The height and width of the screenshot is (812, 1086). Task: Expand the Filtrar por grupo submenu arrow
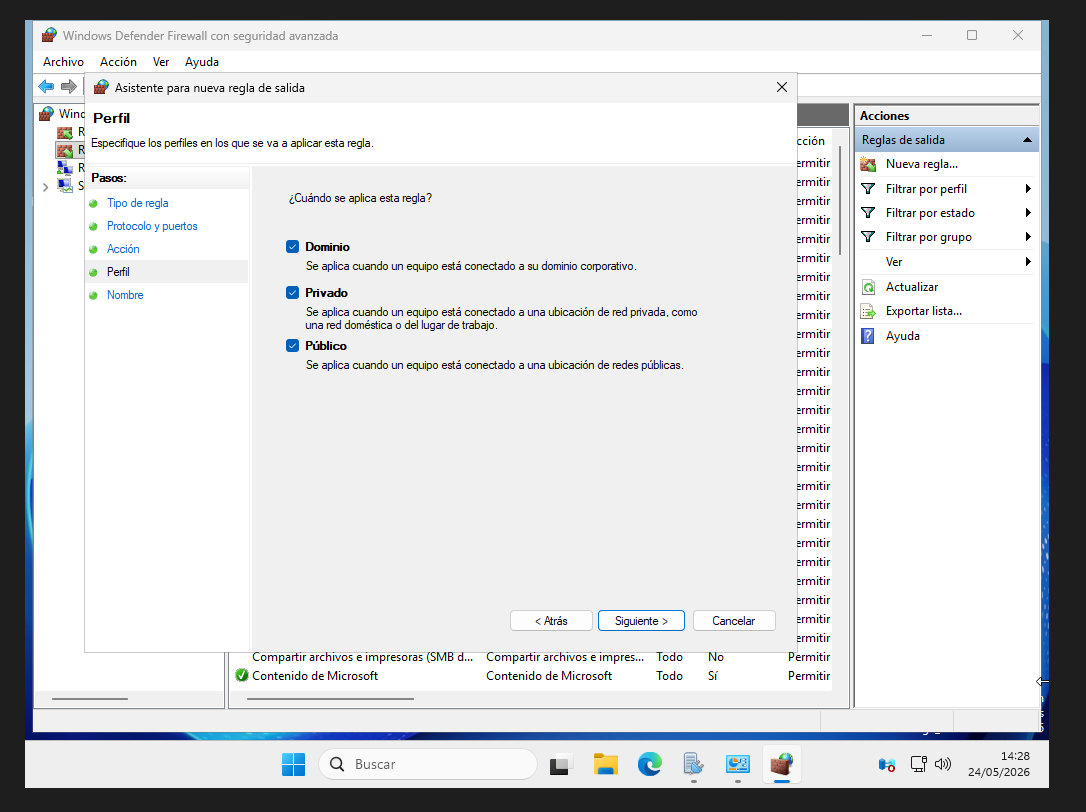coord(1028,237)
